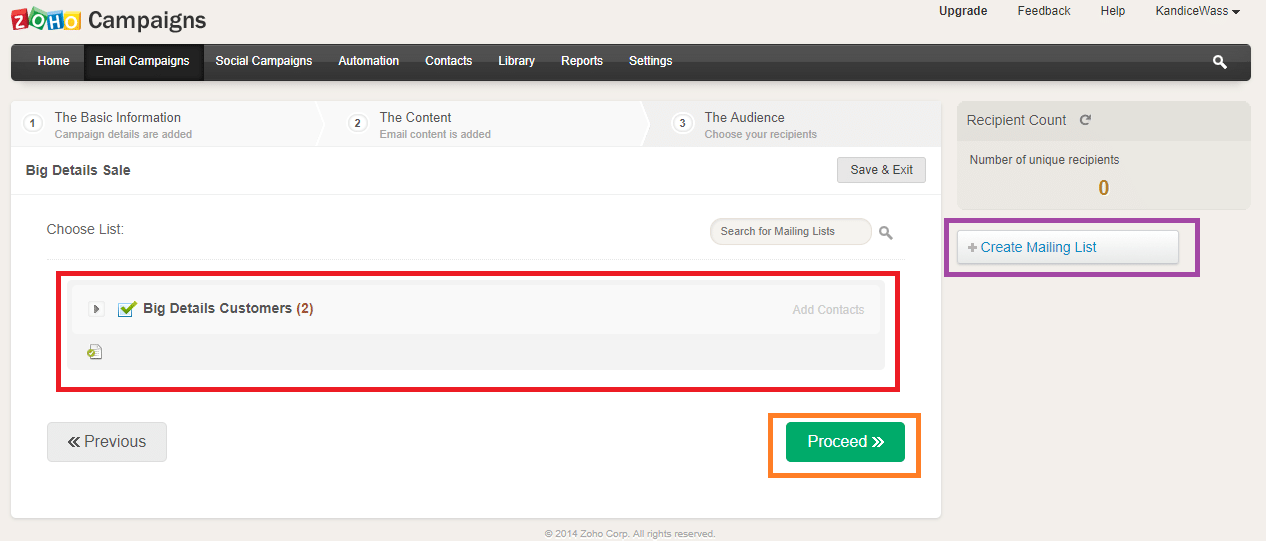The width and height of the screenshot is (1266, 541).
Task: Open search via magnifier in navigation bar
Action: tap(1219, 62)
